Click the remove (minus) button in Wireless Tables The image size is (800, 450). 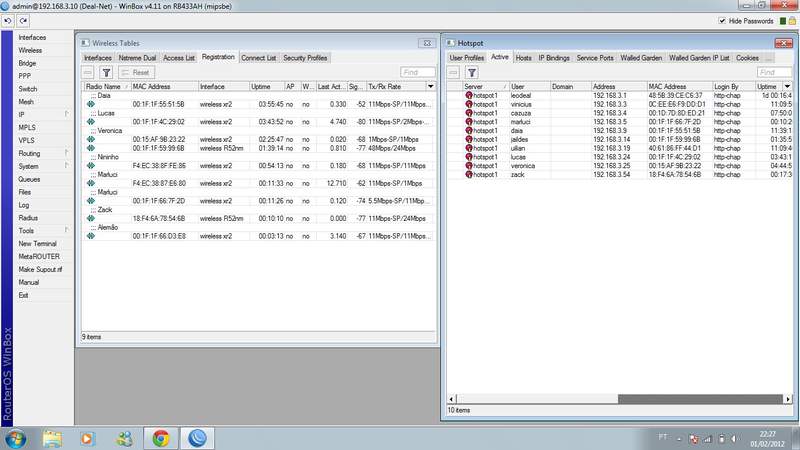pos(88,72)
